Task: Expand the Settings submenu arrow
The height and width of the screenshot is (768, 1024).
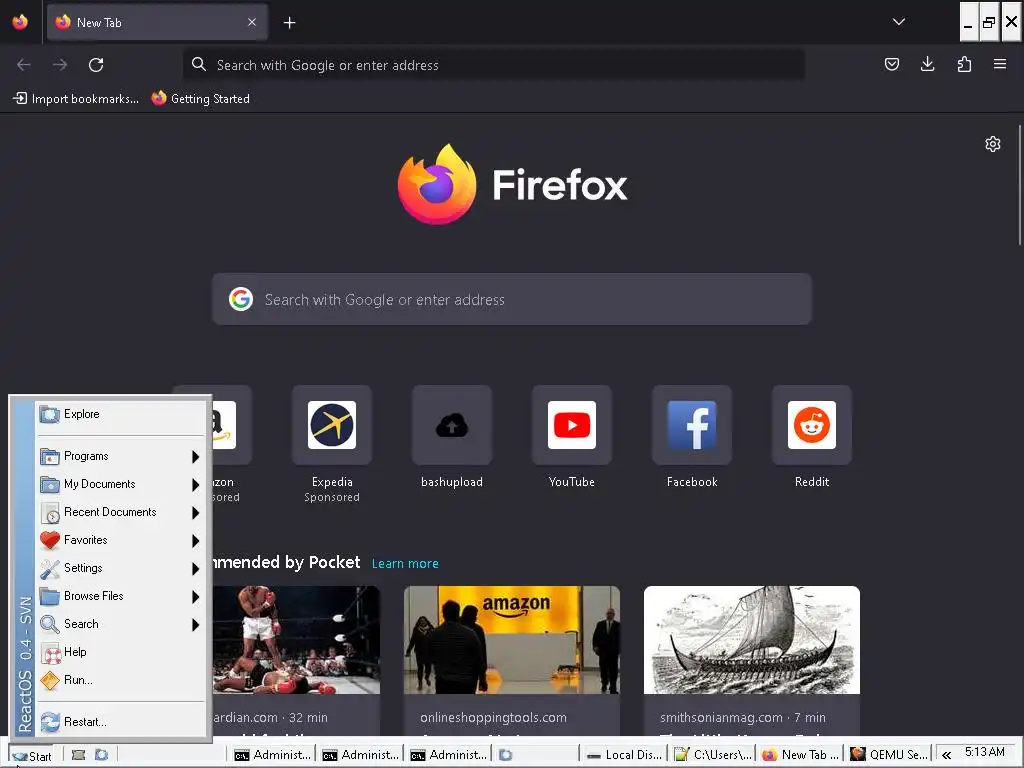Action: (195, 569)
